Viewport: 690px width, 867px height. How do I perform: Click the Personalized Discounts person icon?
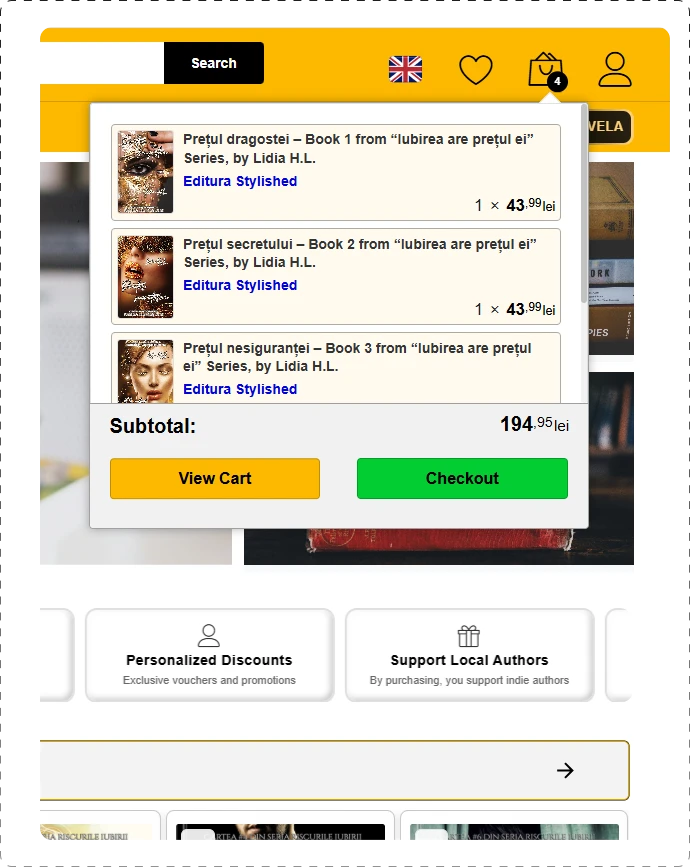pyautogui.click(x=209, y=635)
